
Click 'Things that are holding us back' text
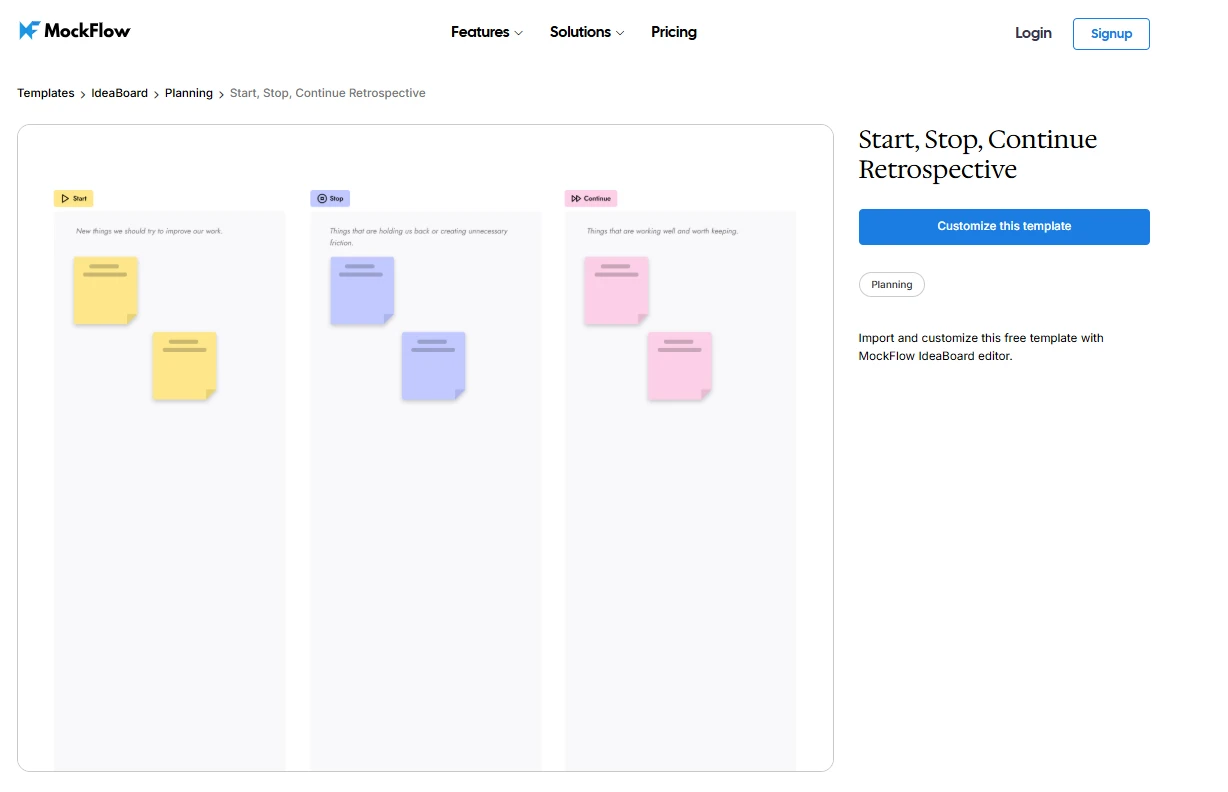(x=419, y=237)
